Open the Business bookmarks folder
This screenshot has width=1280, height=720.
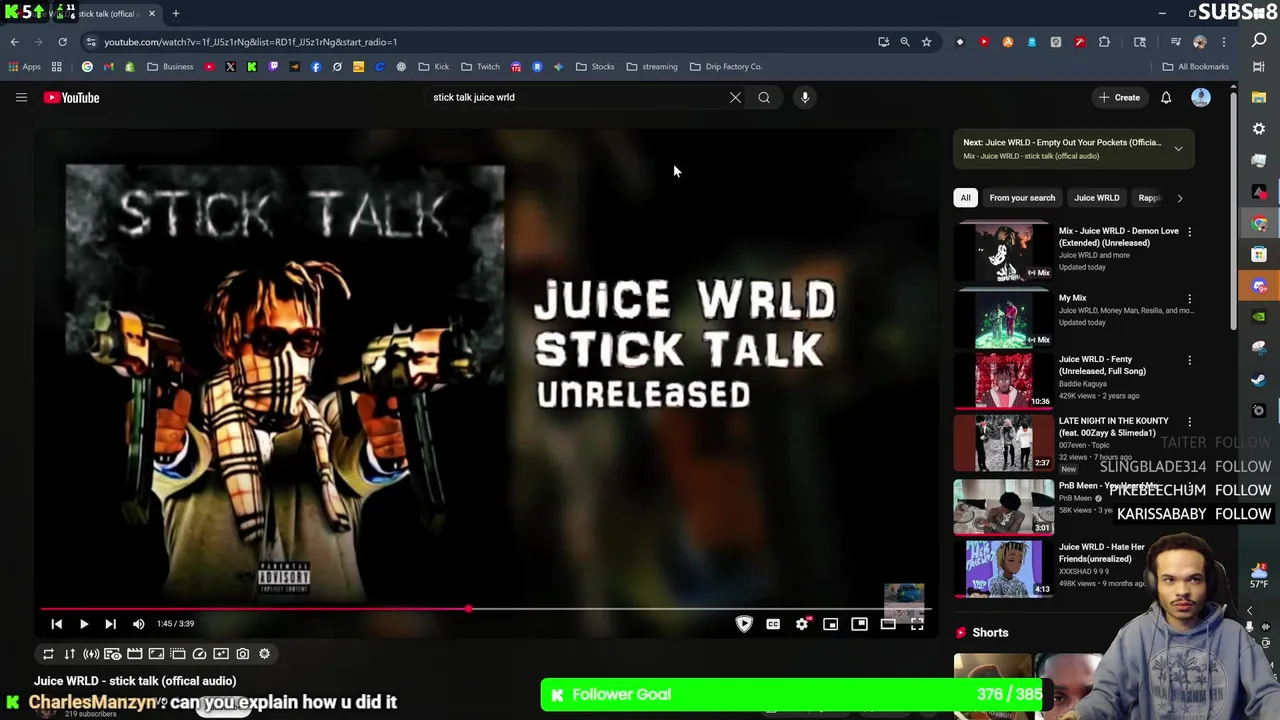click(x=170, y=67)
